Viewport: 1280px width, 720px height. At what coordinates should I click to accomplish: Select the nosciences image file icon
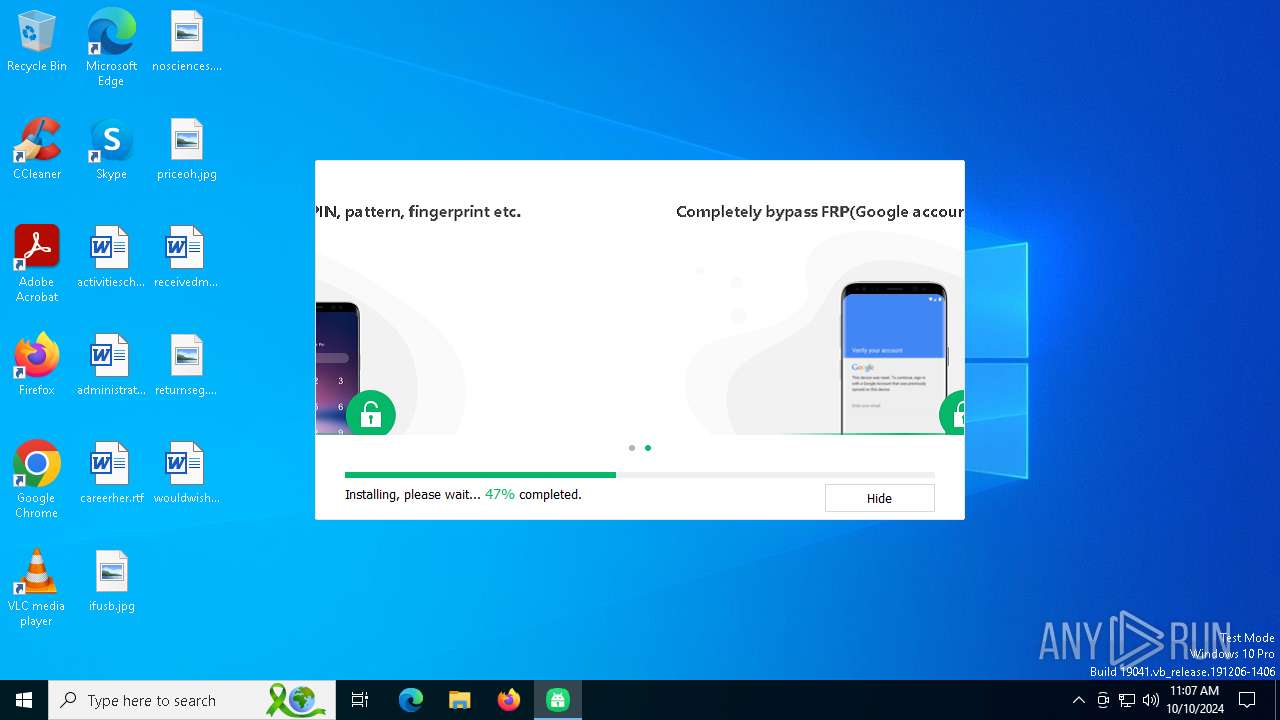187,42
